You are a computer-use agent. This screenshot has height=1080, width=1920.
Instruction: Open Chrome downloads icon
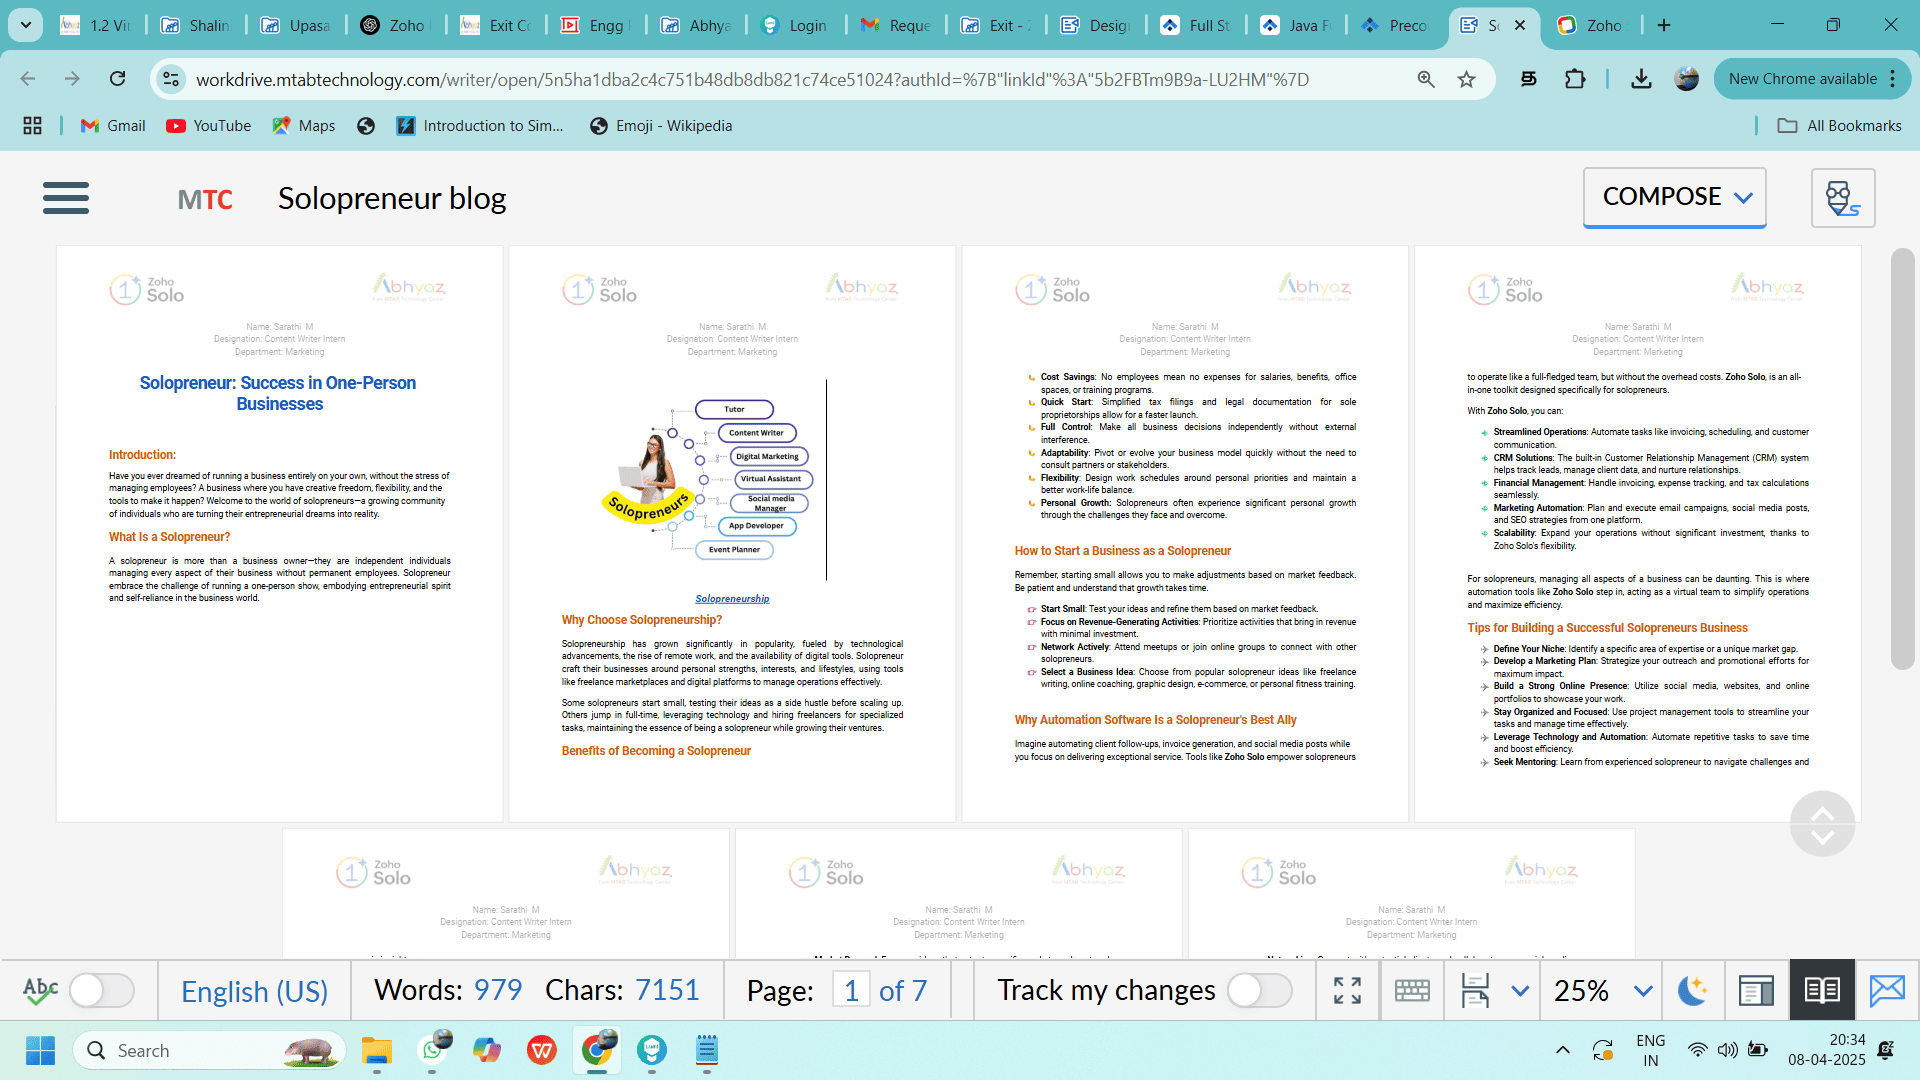pyautogui.click(x=1641, y=79)
